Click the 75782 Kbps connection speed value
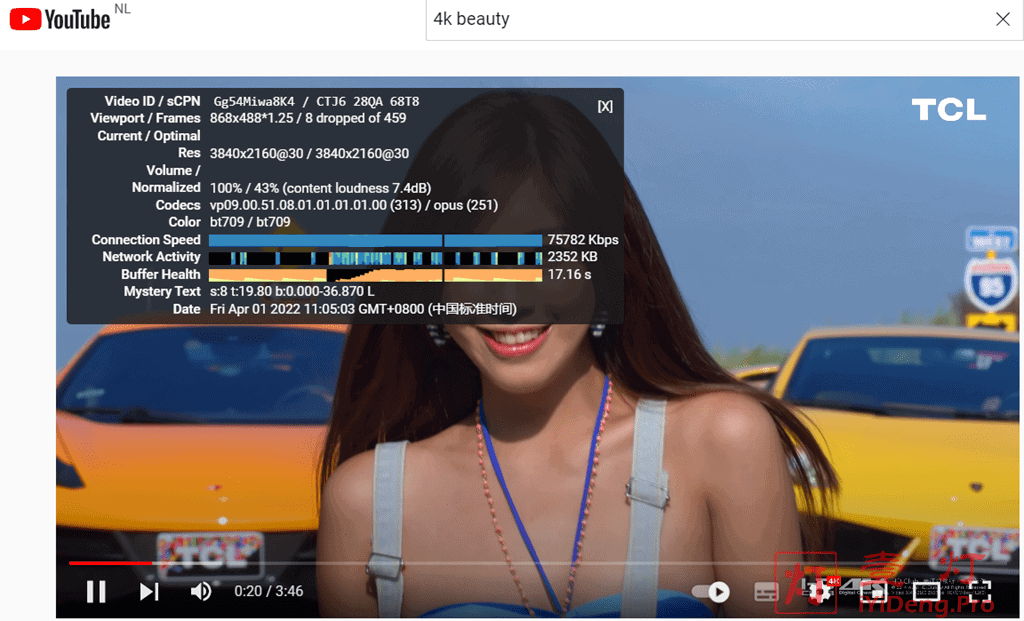The image size is (1024, 621). [x=583, y=240]
